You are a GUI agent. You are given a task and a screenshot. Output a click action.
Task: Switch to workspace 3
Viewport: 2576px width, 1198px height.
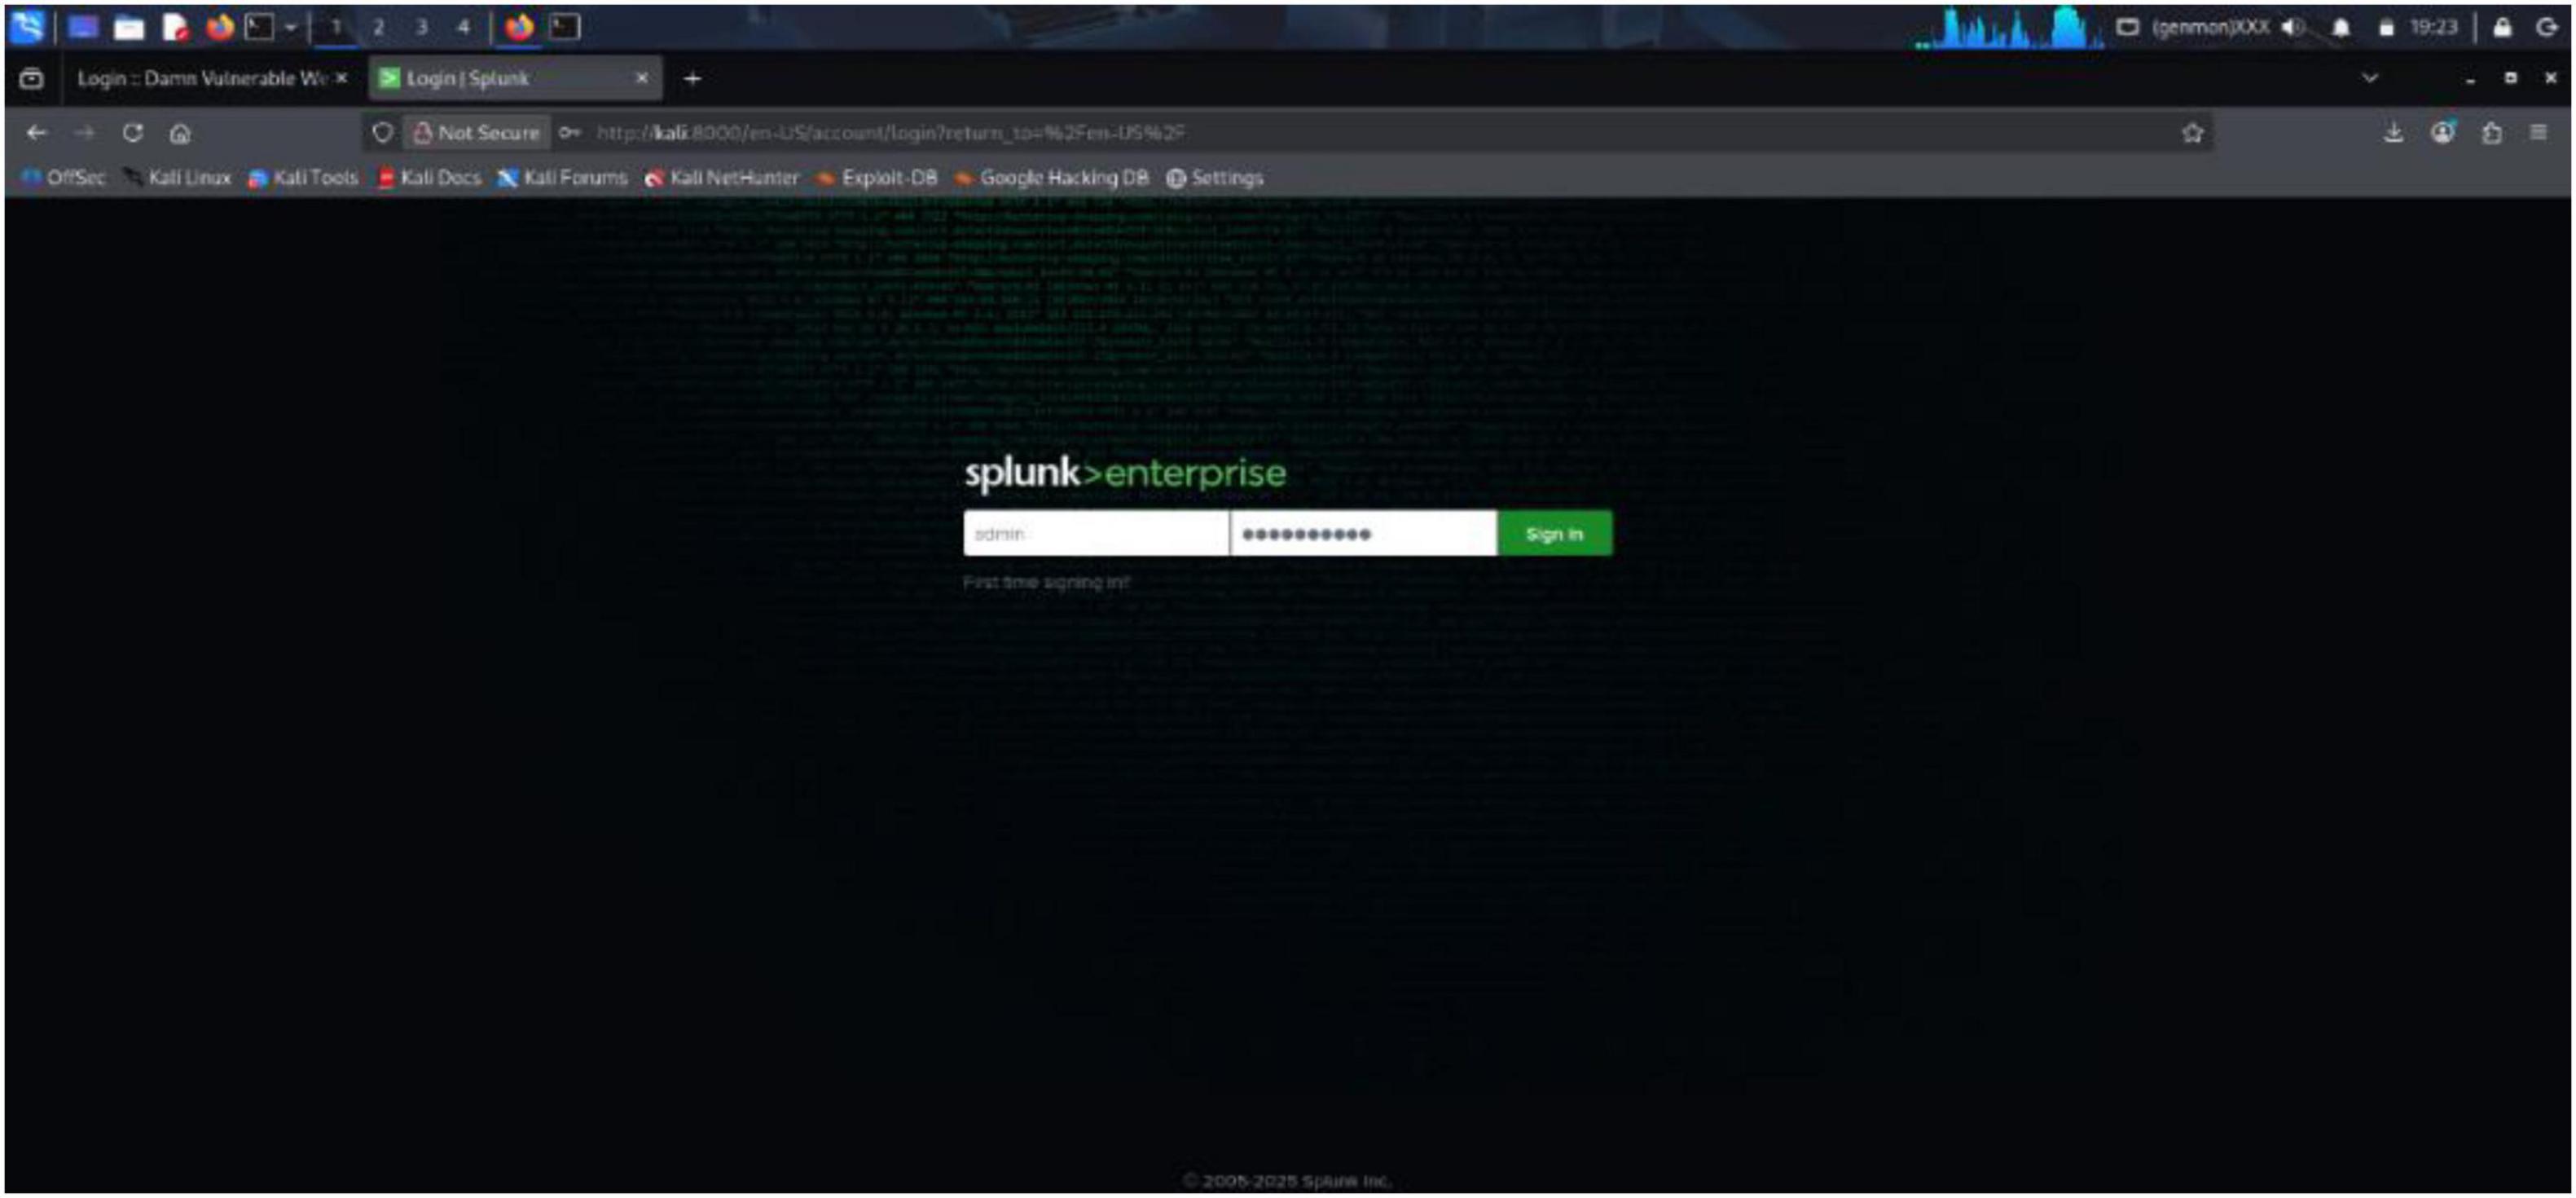click(x=422, y=27)
